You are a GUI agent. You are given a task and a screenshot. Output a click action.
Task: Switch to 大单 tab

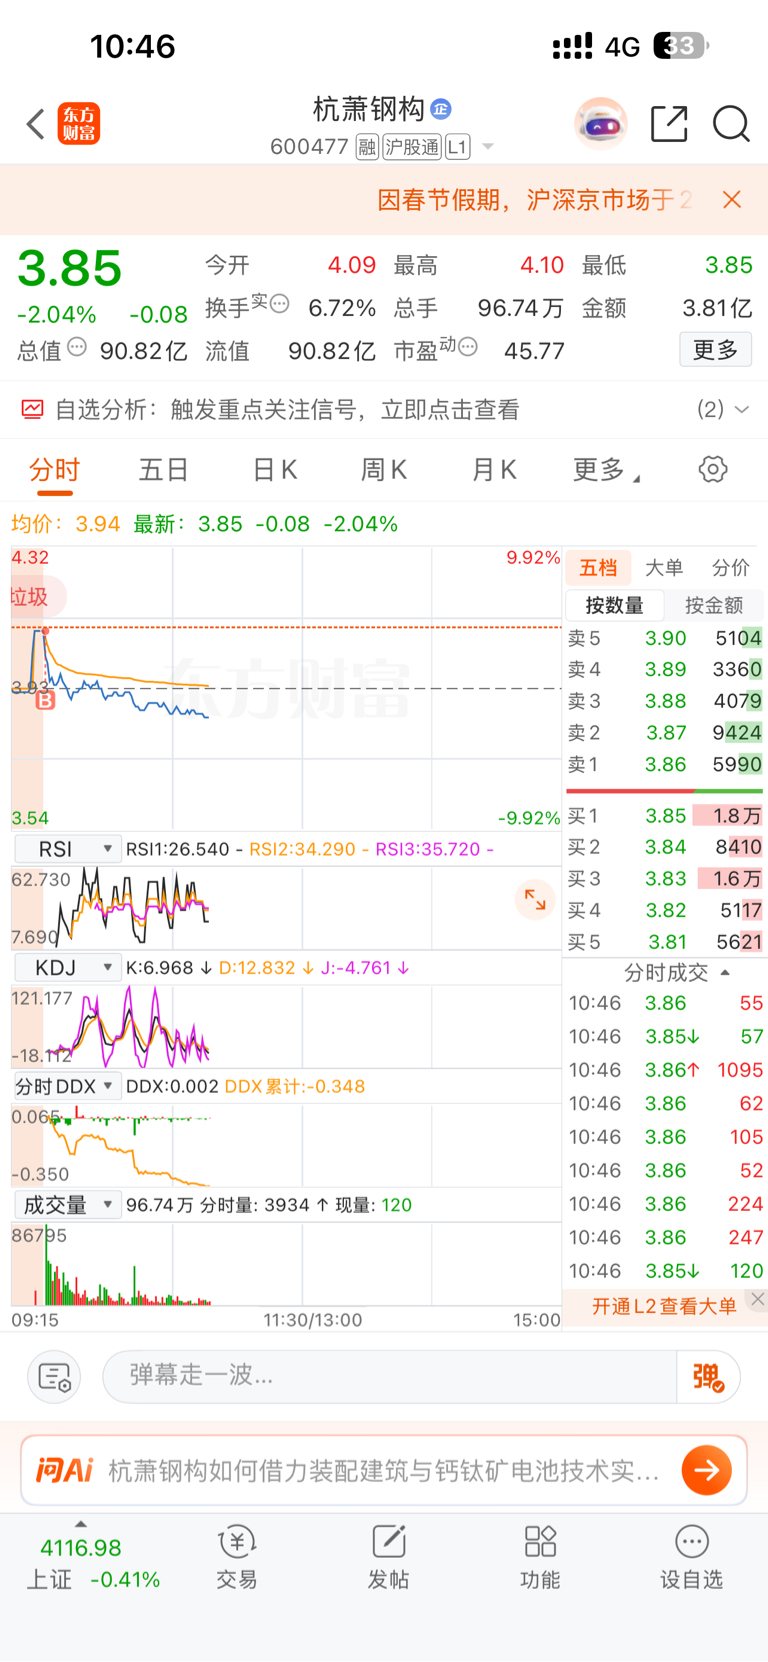pos(664,568)
